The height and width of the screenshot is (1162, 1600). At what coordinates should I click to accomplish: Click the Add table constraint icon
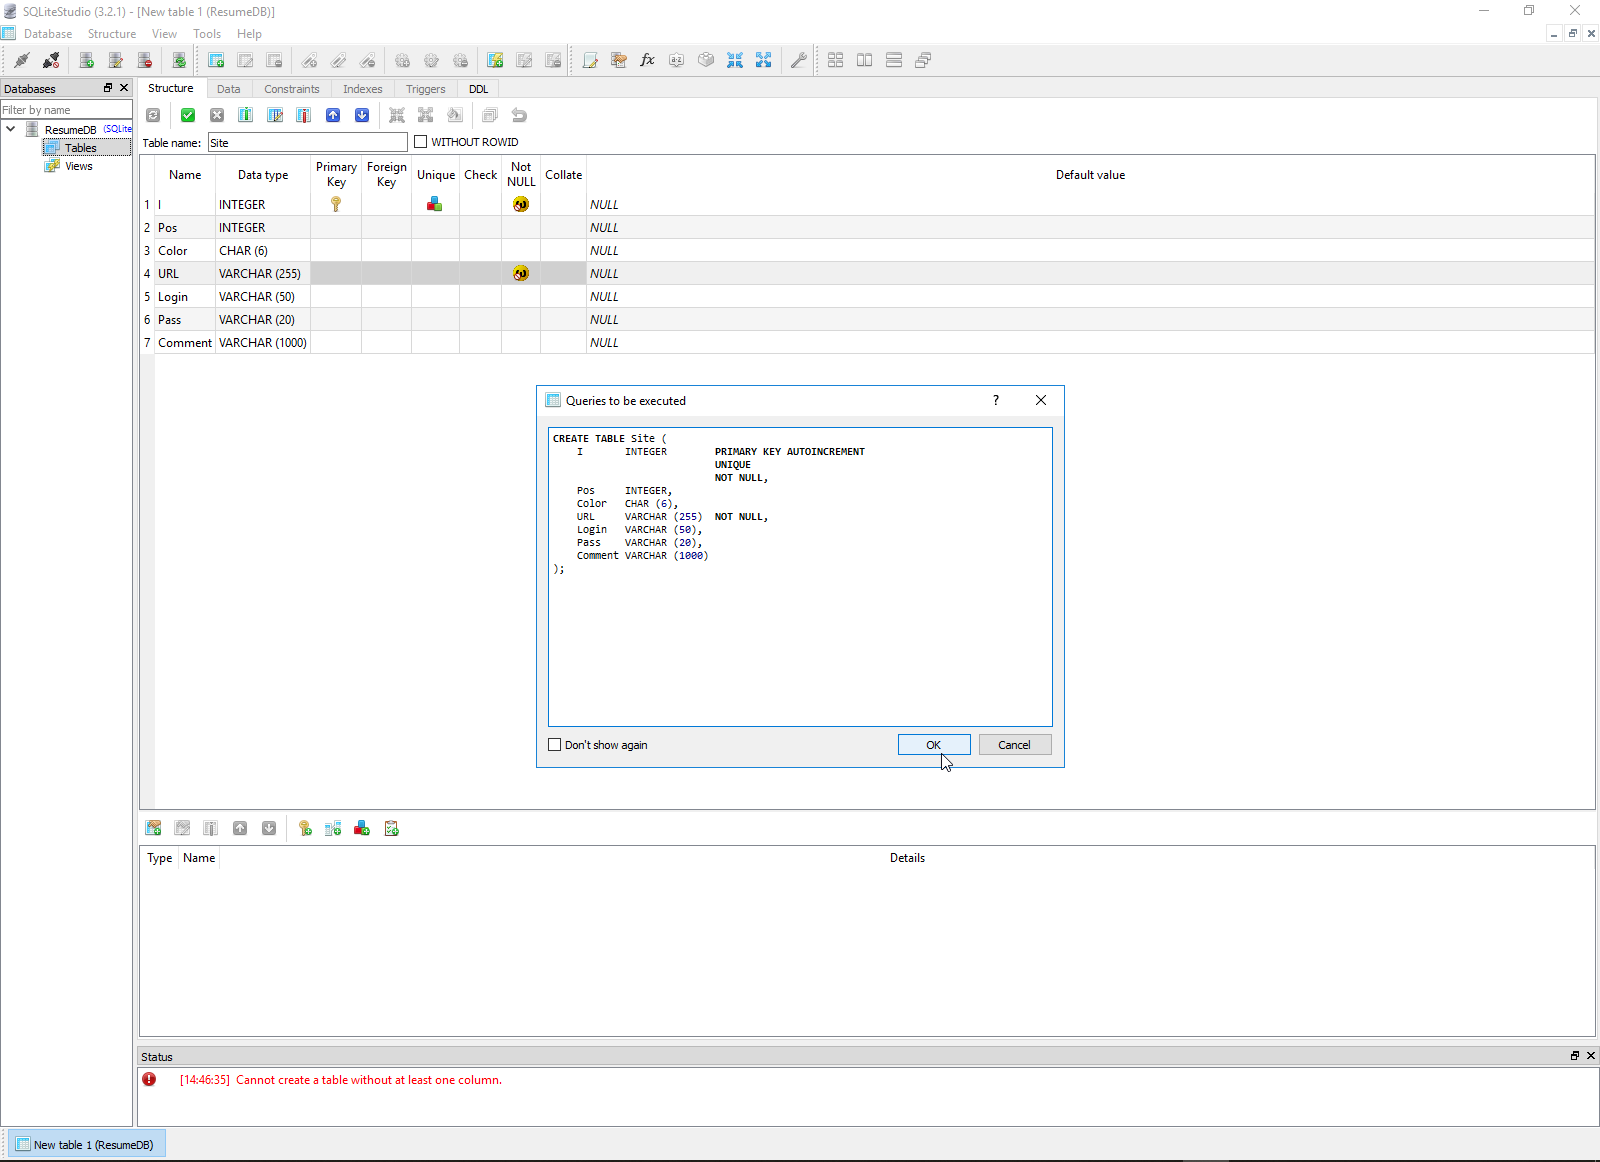[x=153, y=828]
